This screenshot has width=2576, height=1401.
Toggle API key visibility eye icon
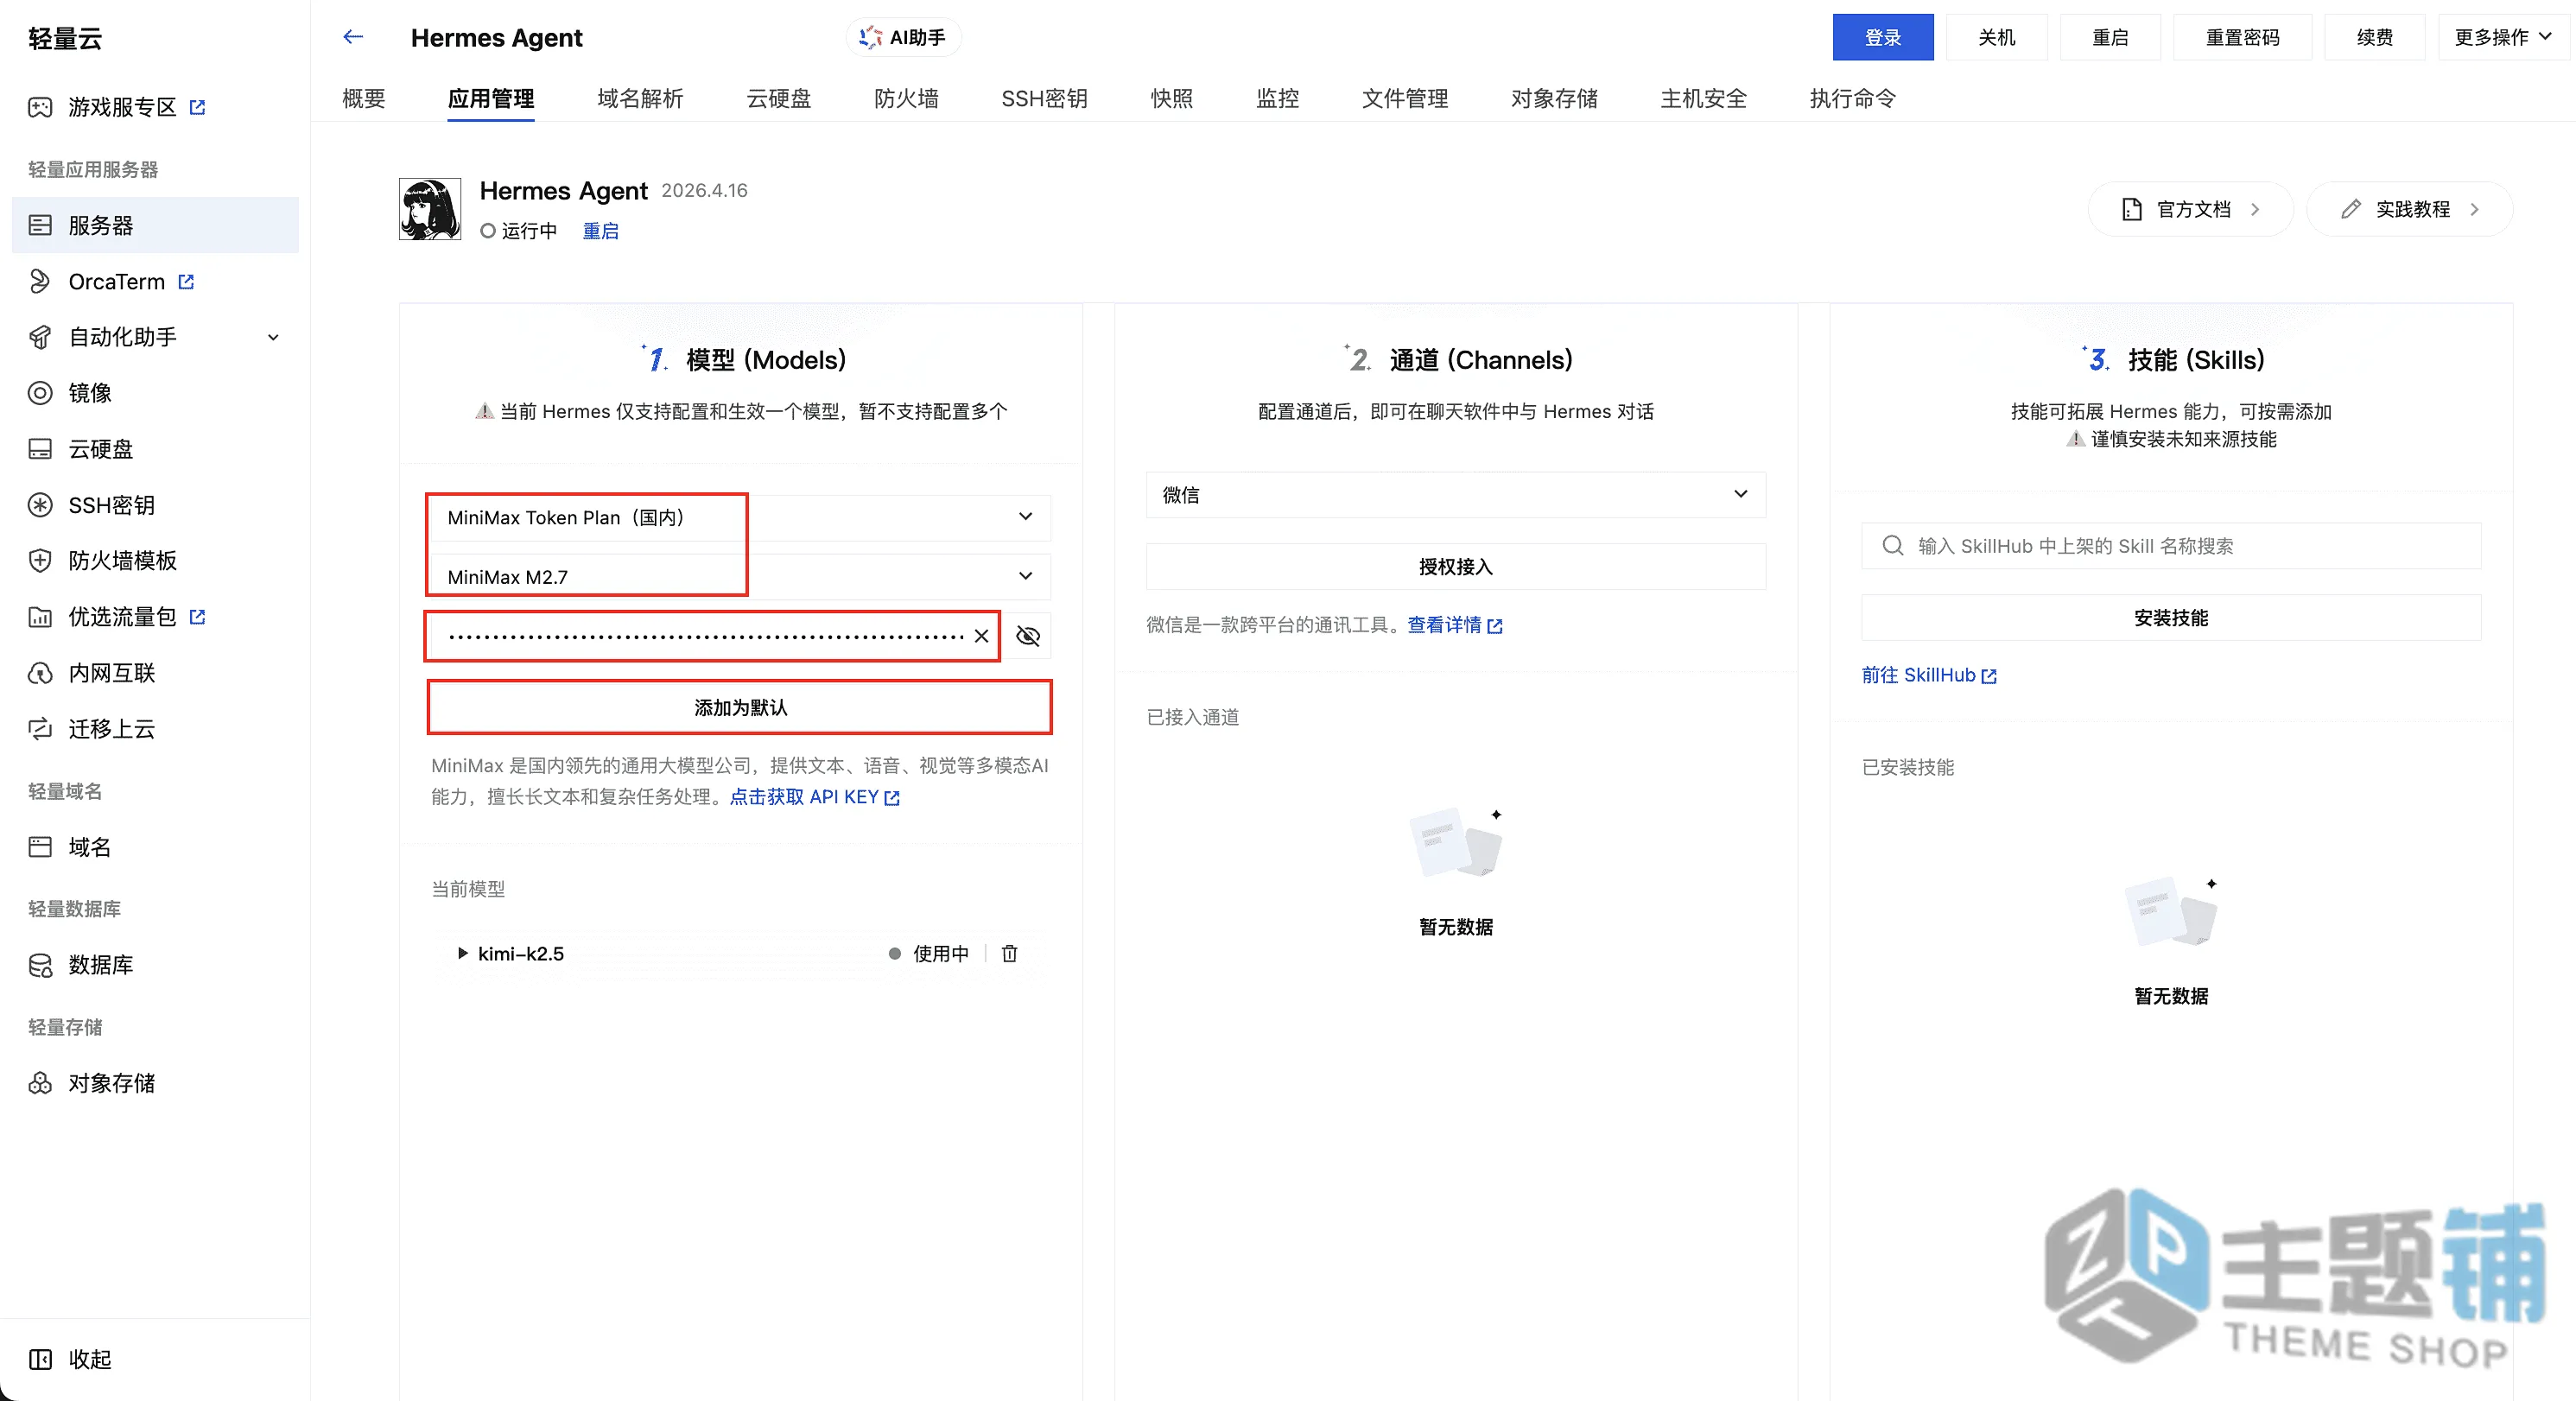click(1028, 636)
